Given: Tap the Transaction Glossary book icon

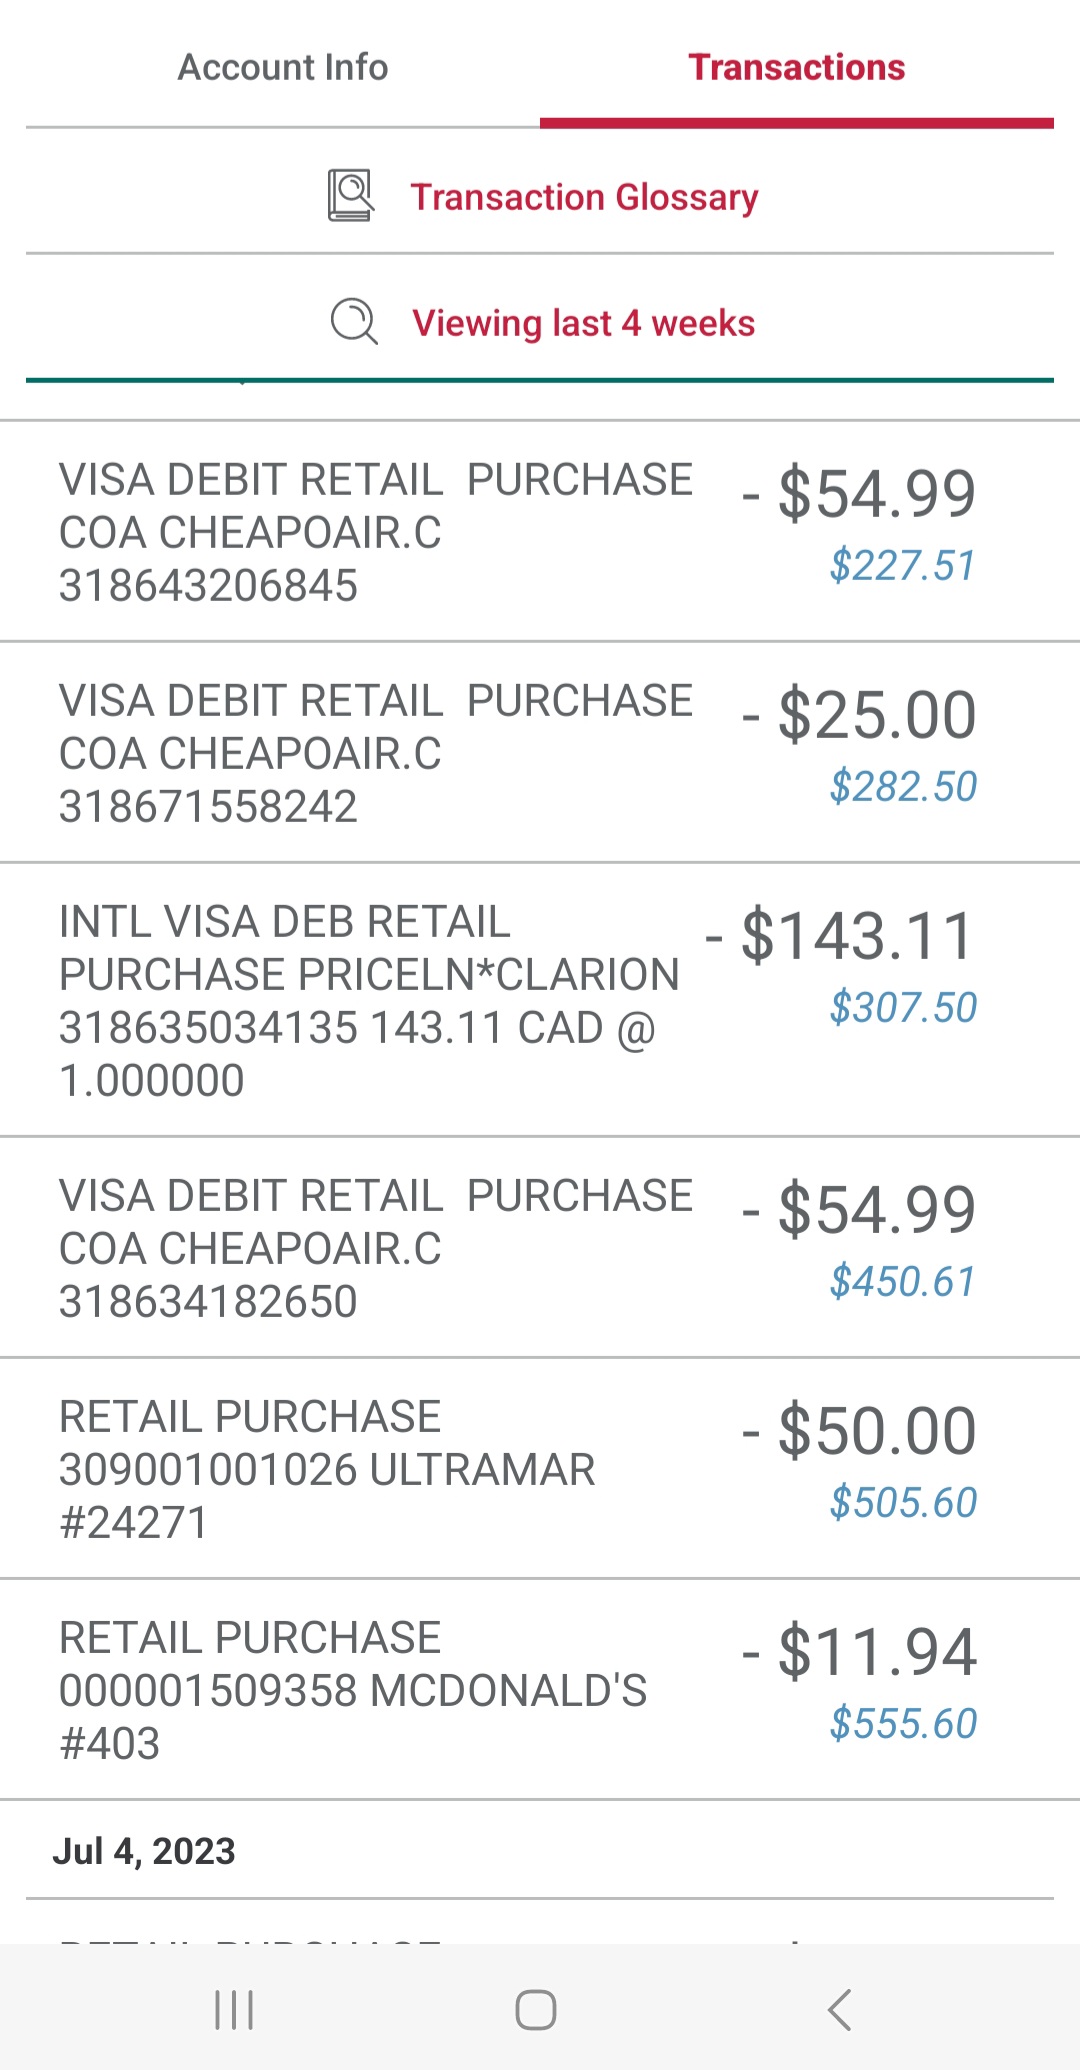Looking at the screenshot, I should click(350, 196).
